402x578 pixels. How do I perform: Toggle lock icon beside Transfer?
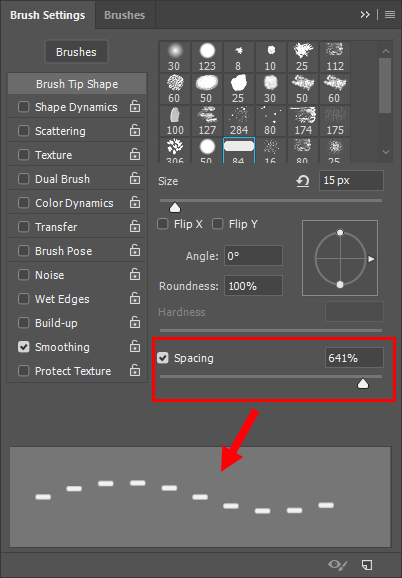(x=135, y=226)
